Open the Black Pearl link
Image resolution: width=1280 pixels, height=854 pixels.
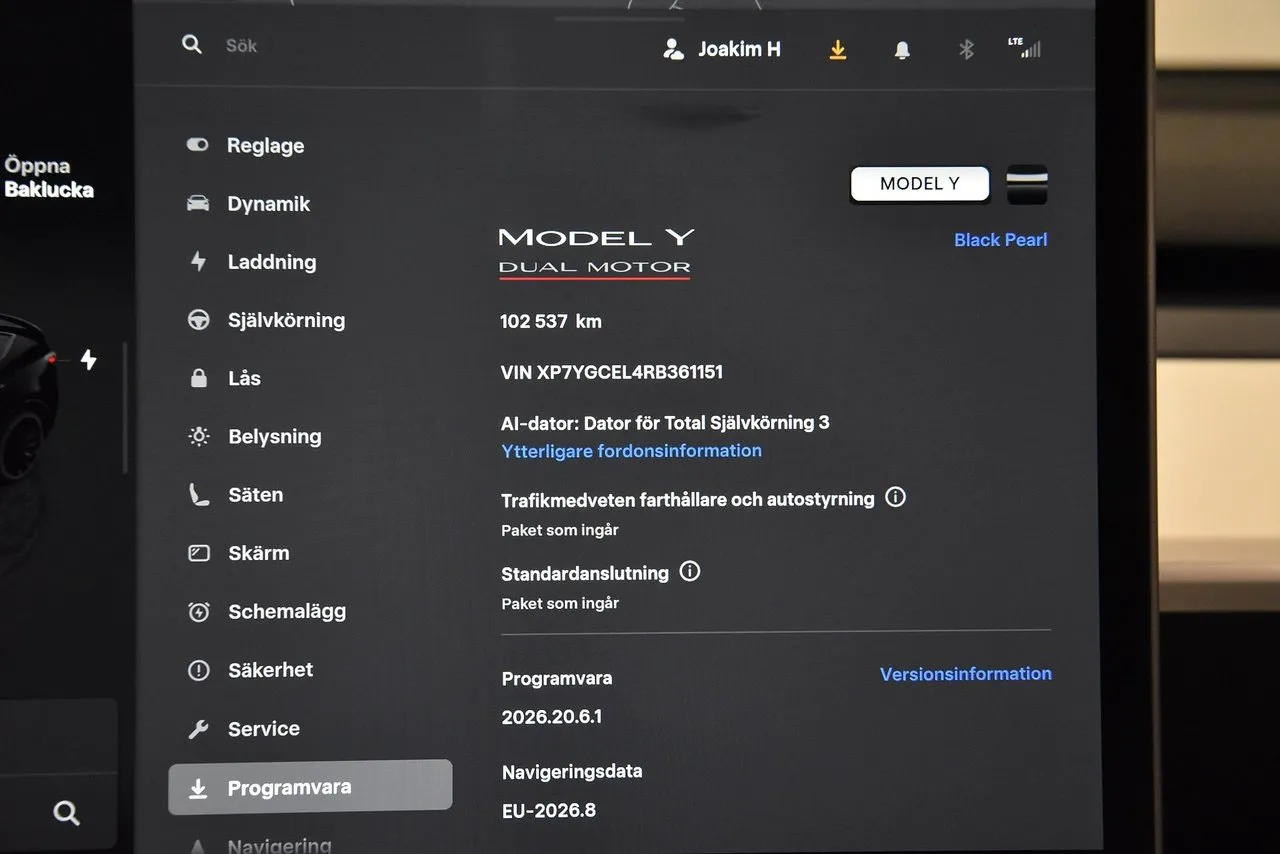[x=1001, y=240]
